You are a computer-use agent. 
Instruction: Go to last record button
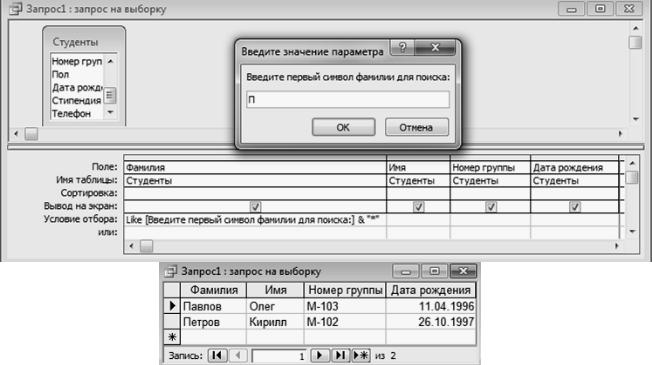(340, 355)
